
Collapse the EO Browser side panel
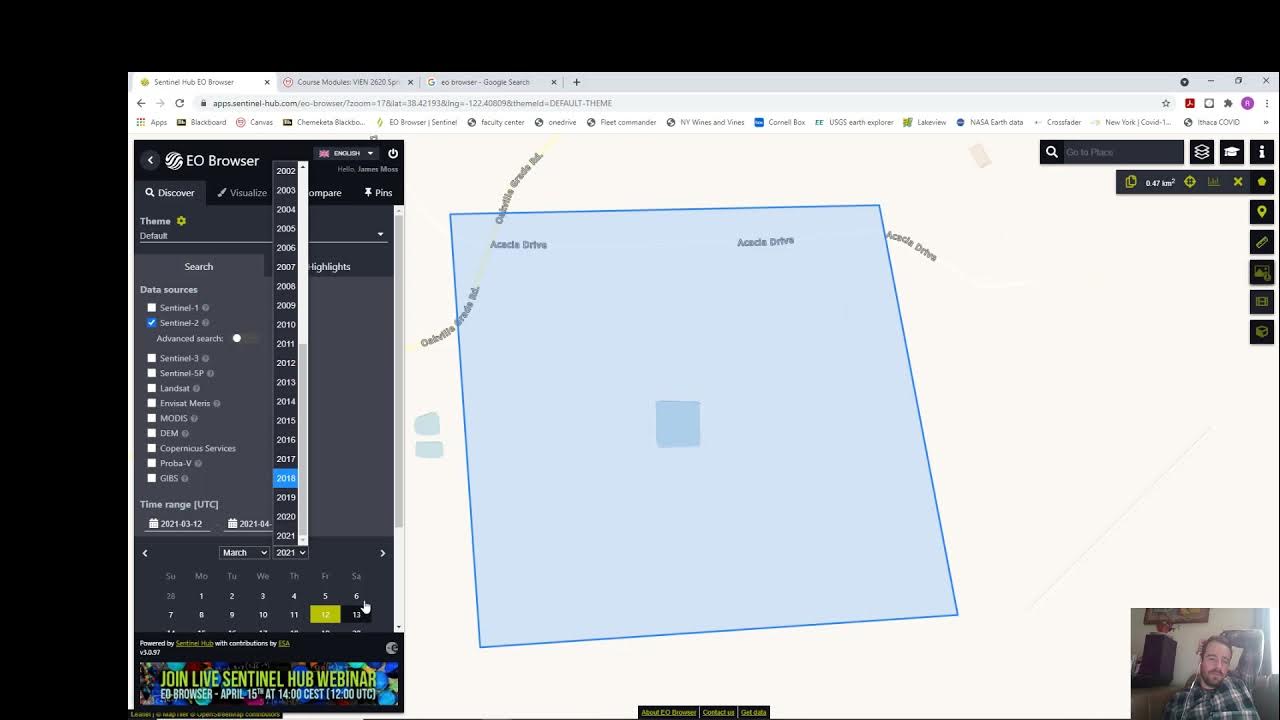click(150, 160)
